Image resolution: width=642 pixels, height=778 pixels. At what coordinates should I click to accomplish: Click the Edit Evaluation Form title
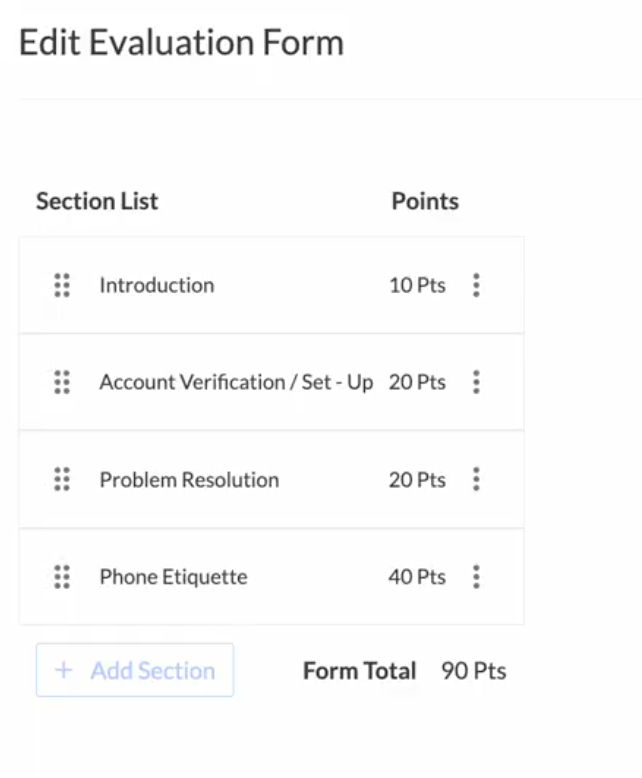pyautogui.click(x=181, y=43)
